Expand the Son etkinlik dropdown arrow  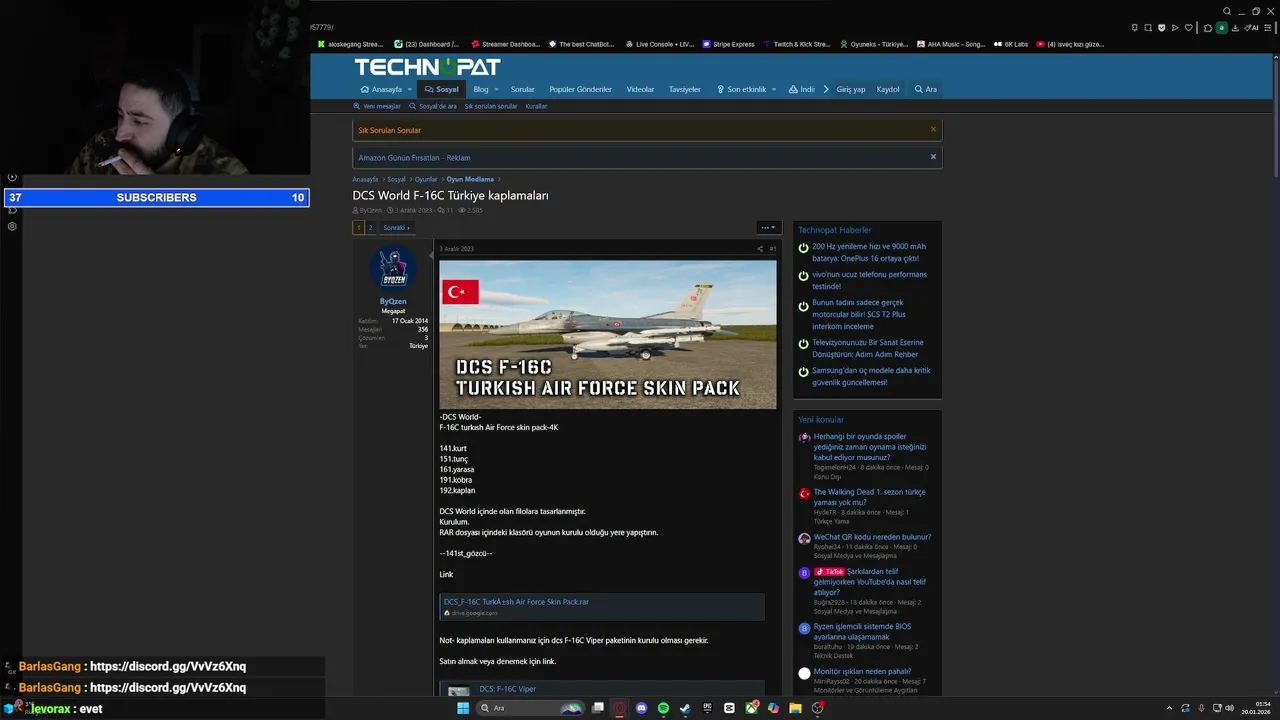775,89
